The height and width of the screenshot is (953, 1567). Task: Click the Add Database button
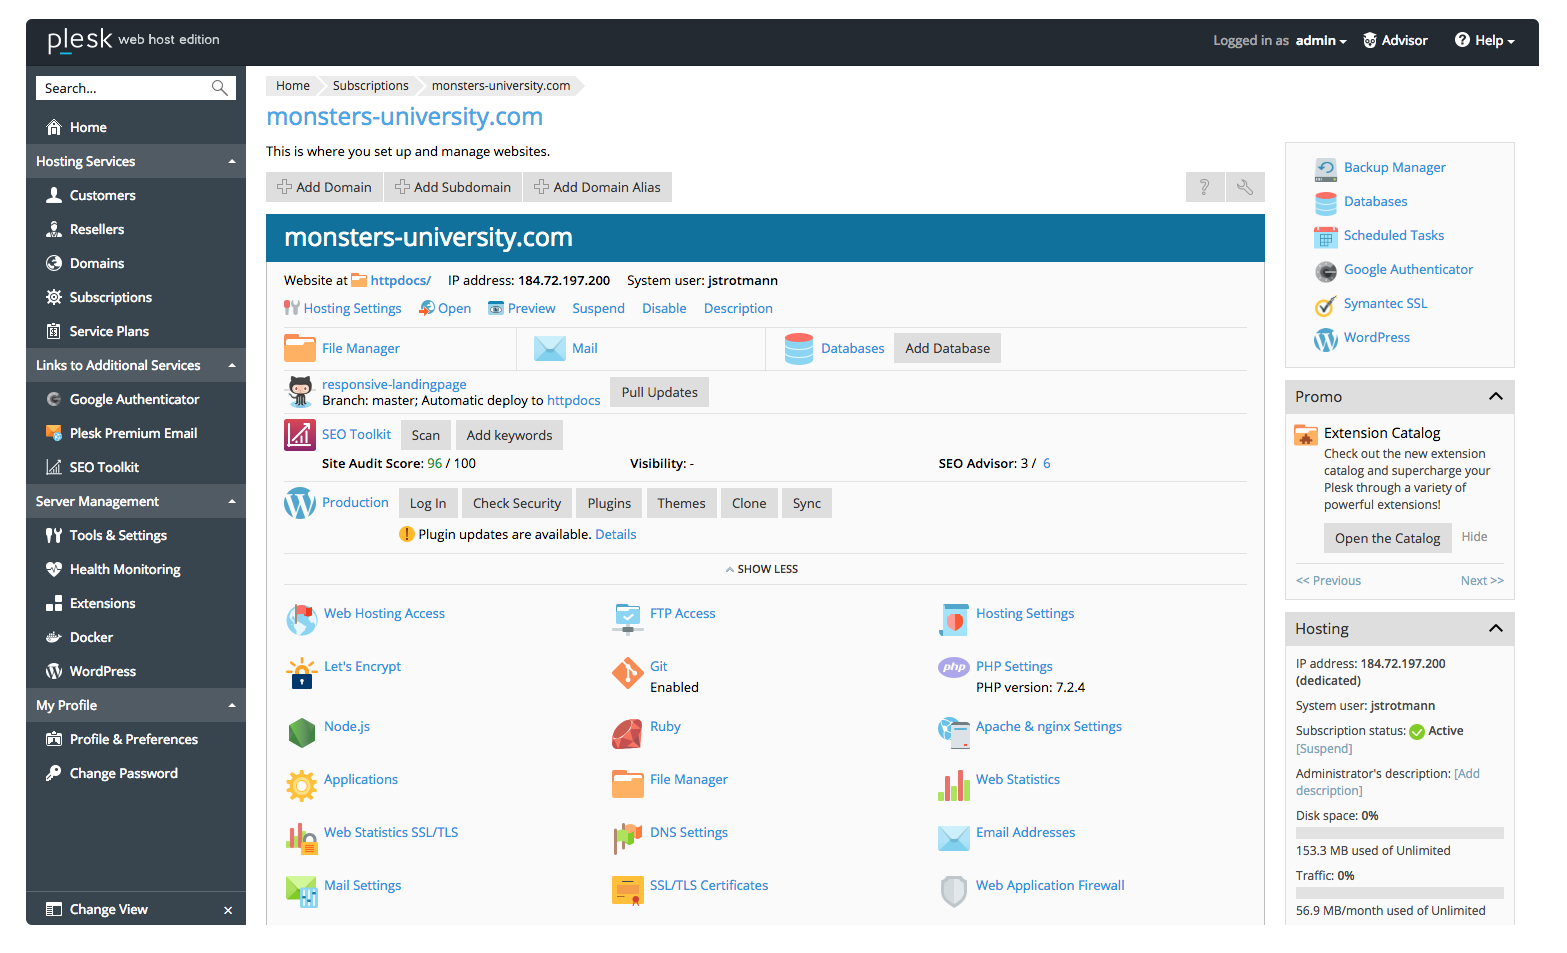pos(948,348)
